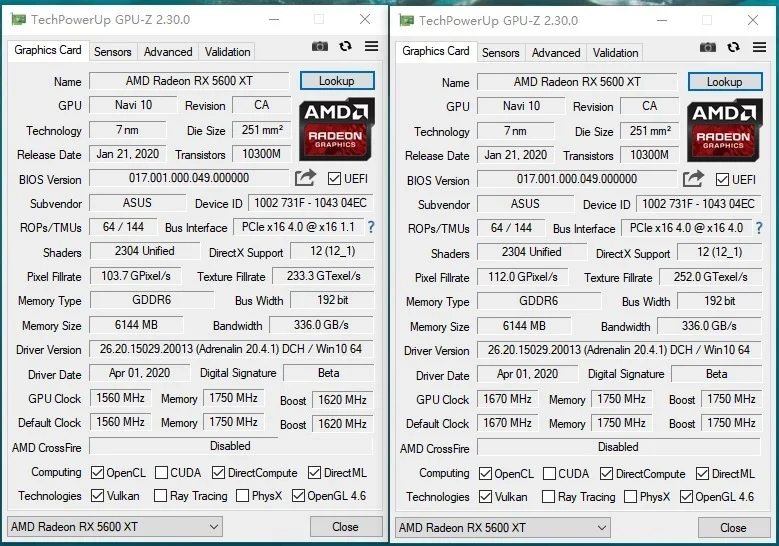
Task: Toggle OpenGL 4.6 checkbox in left window
Action: [298, 495]
